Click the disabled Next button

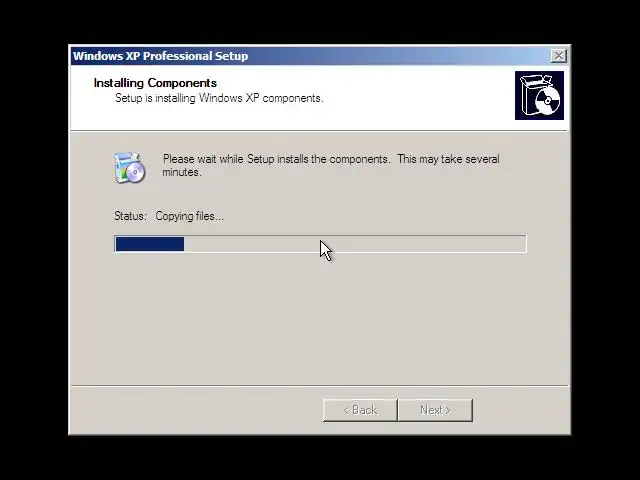[436, 410]
